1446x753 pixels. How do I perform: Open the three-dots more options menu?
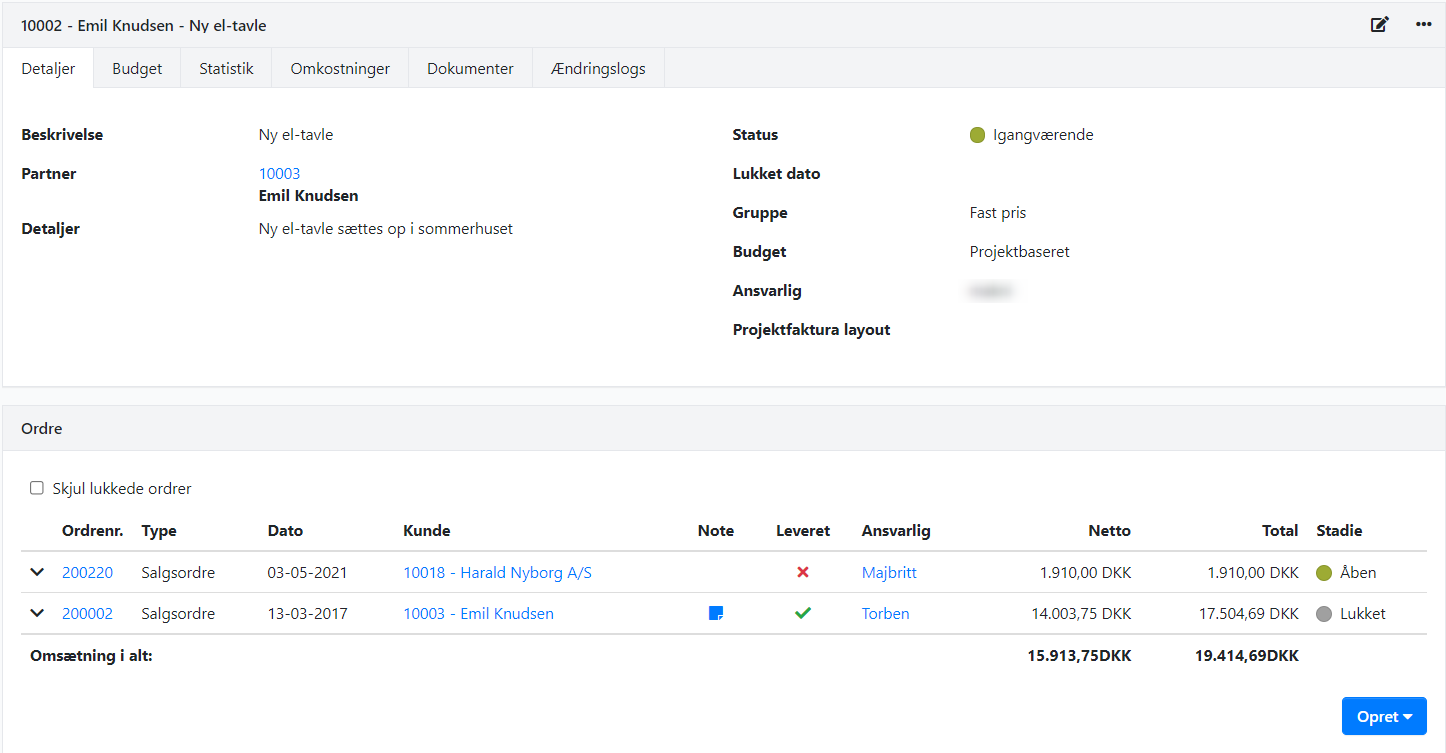click(1424, 25)
